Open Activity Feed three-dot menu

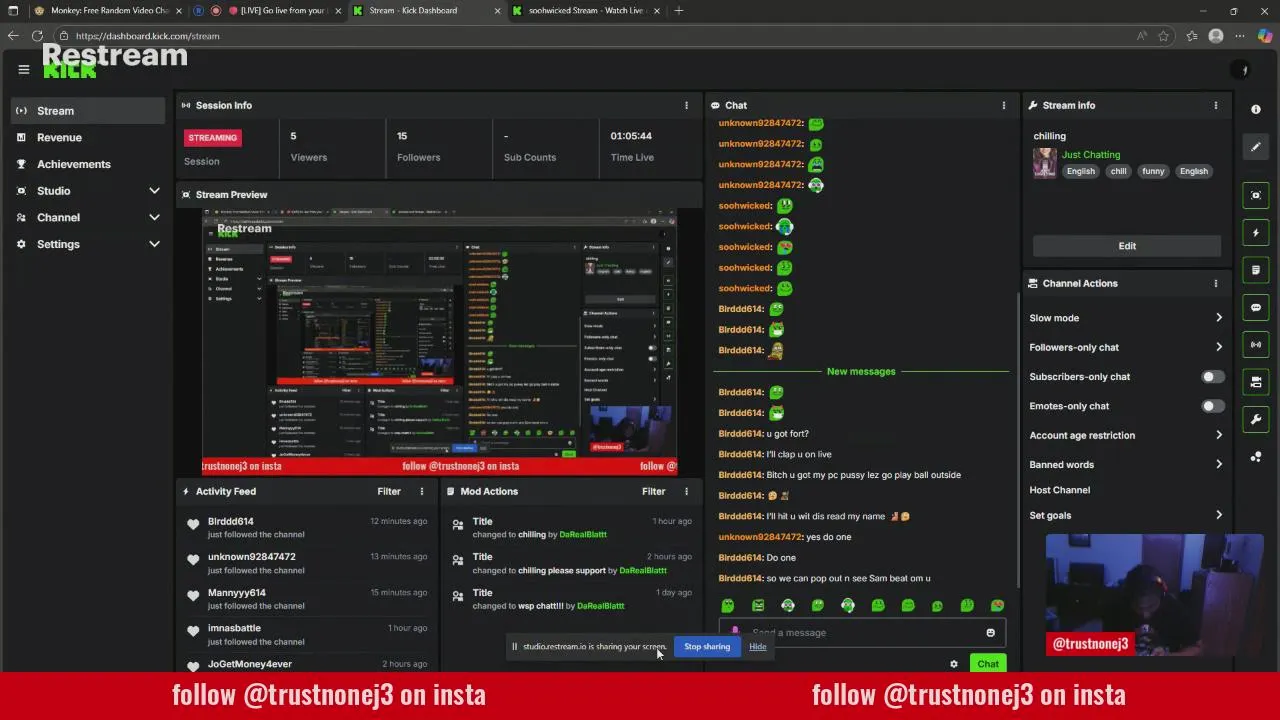point(422,491)
